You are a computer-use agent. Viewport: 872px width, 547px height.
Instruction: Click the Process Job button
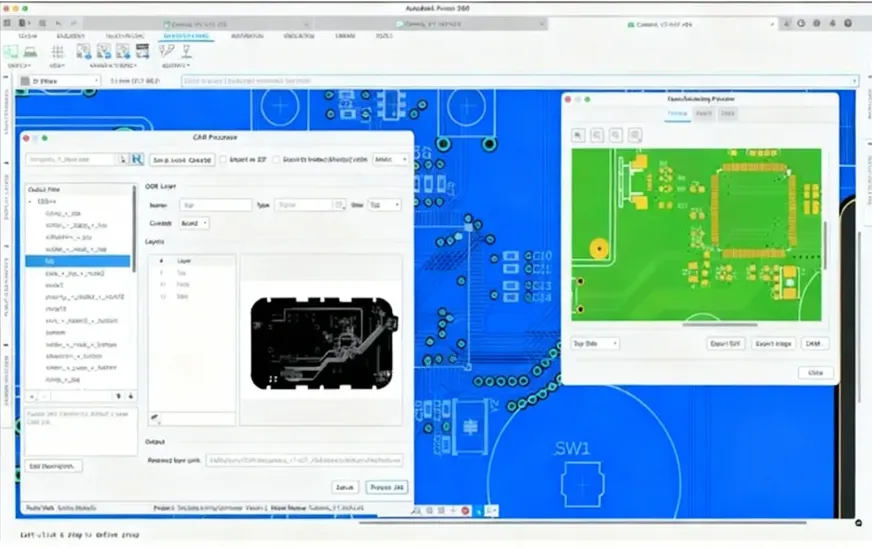click(x=386, y=487)
